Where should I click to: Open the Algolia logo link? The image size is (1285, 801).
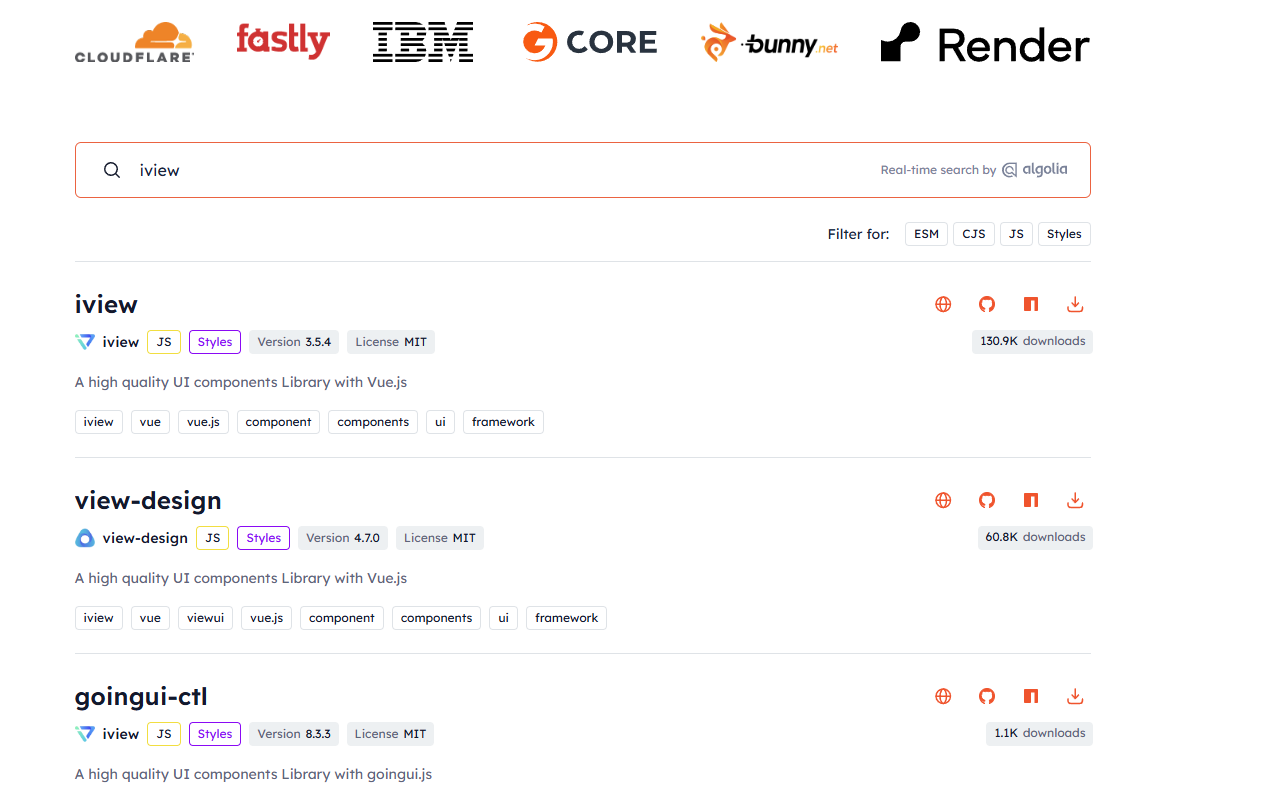pos(1035,170)
